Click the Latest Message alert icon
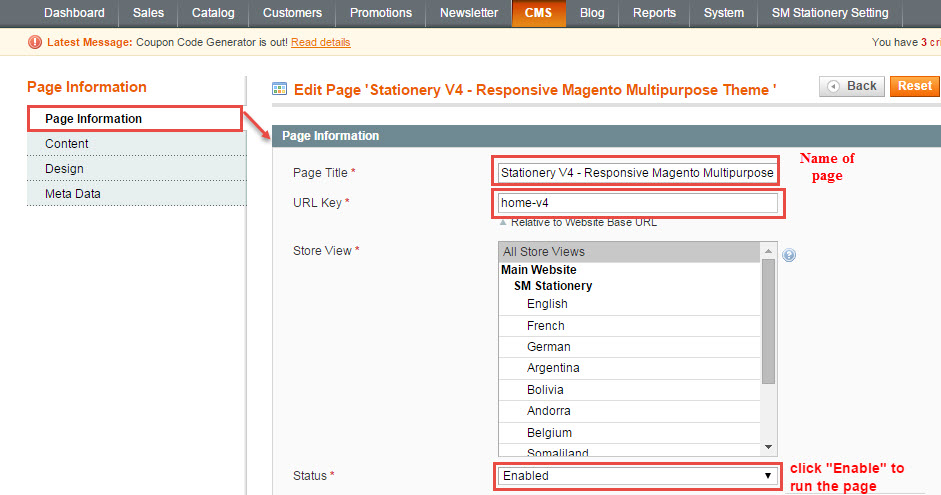941x495 pixels. tap(35, 42)
